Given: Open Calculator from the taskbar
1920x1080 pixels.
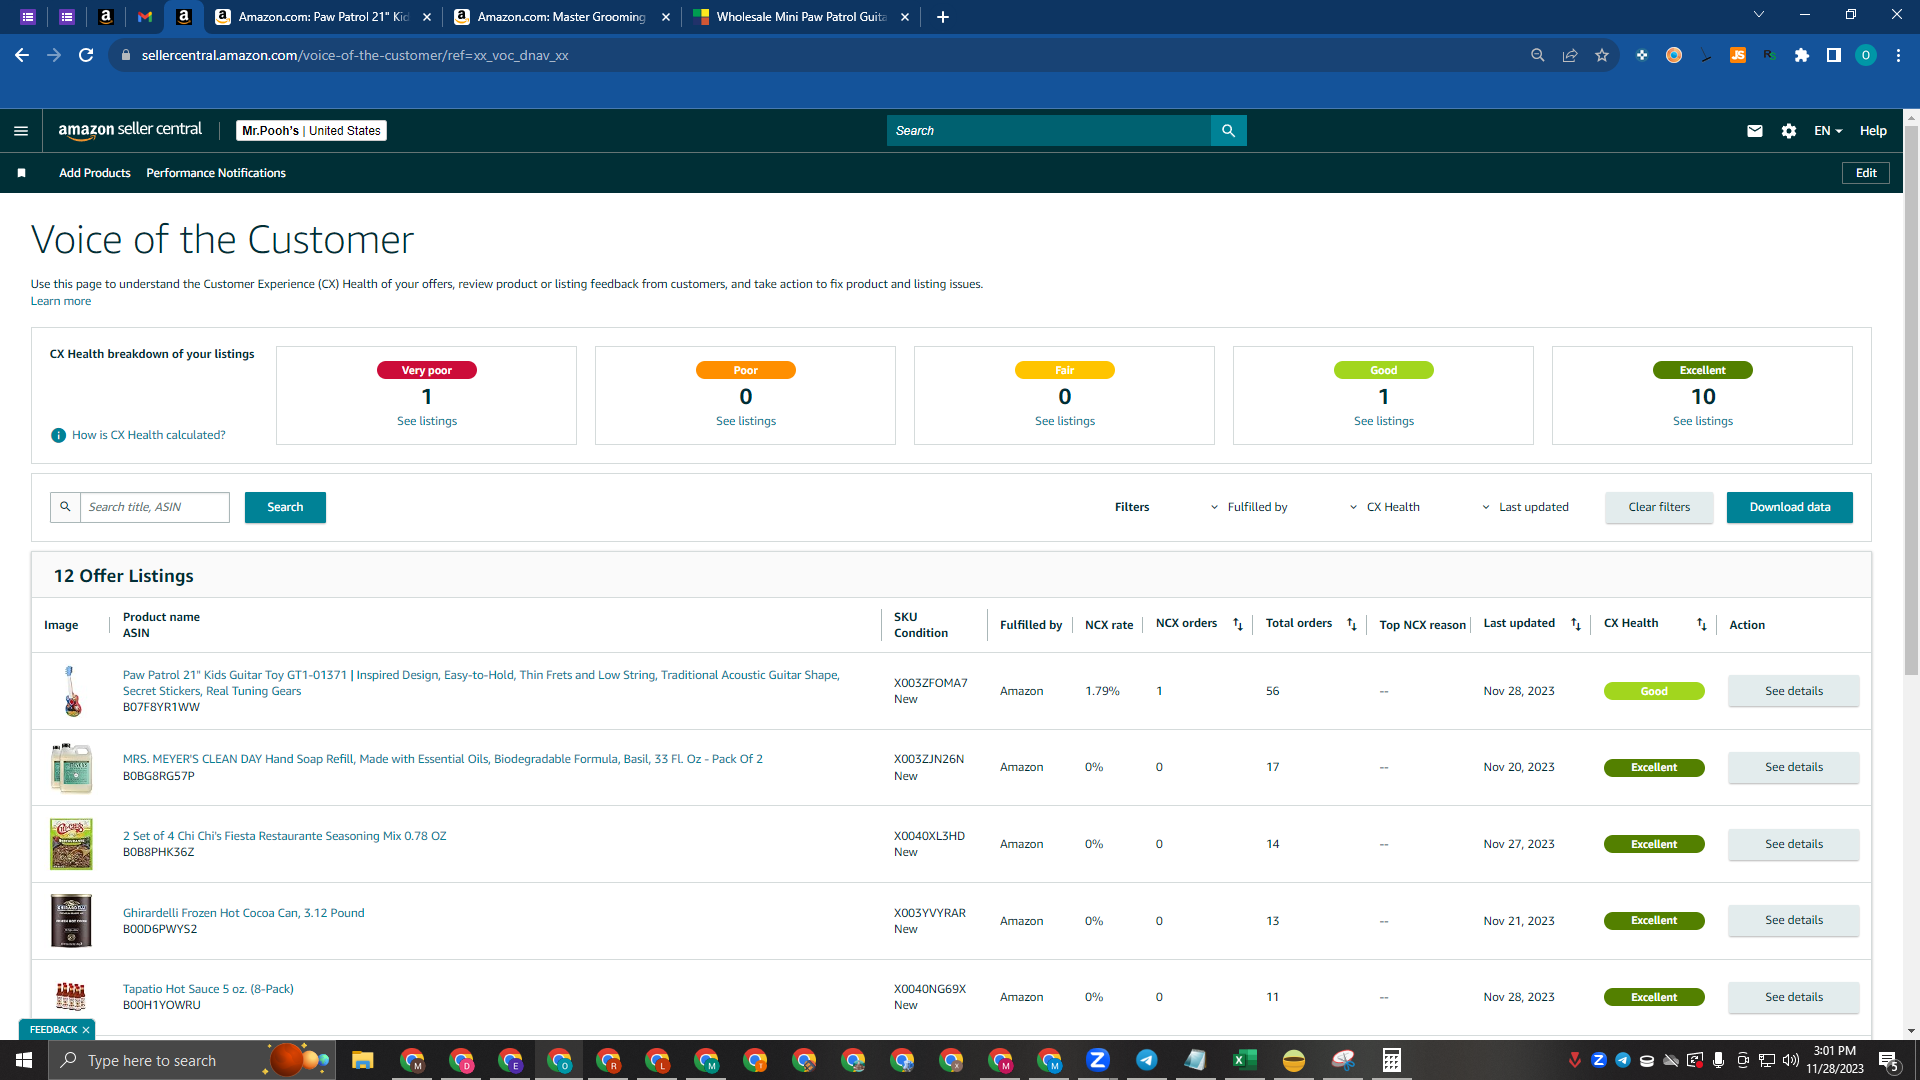Looking at the screenshot, I should [x=1392, y=1060].
